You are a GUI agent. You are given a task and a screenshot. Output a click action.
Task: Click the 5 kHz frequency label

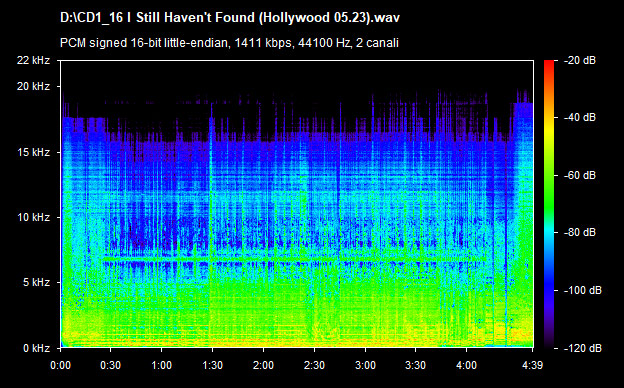[x=37, y=283]
